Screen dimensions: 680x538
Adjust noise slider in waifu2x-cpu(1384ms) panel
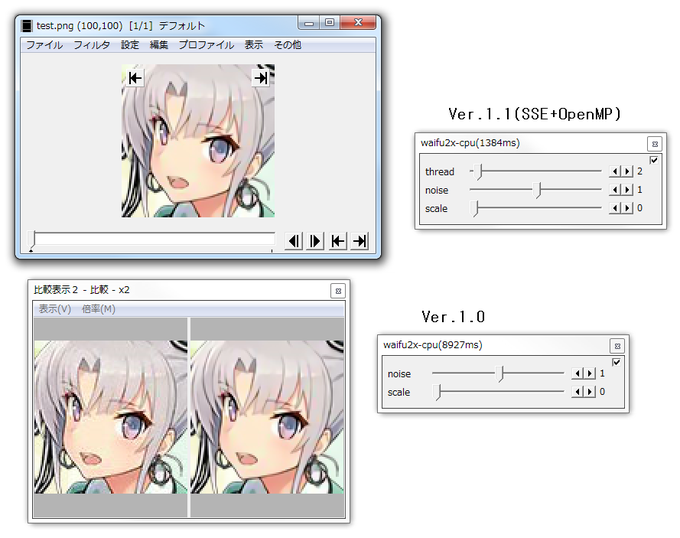pyautogui.click(x=536, y=190)
